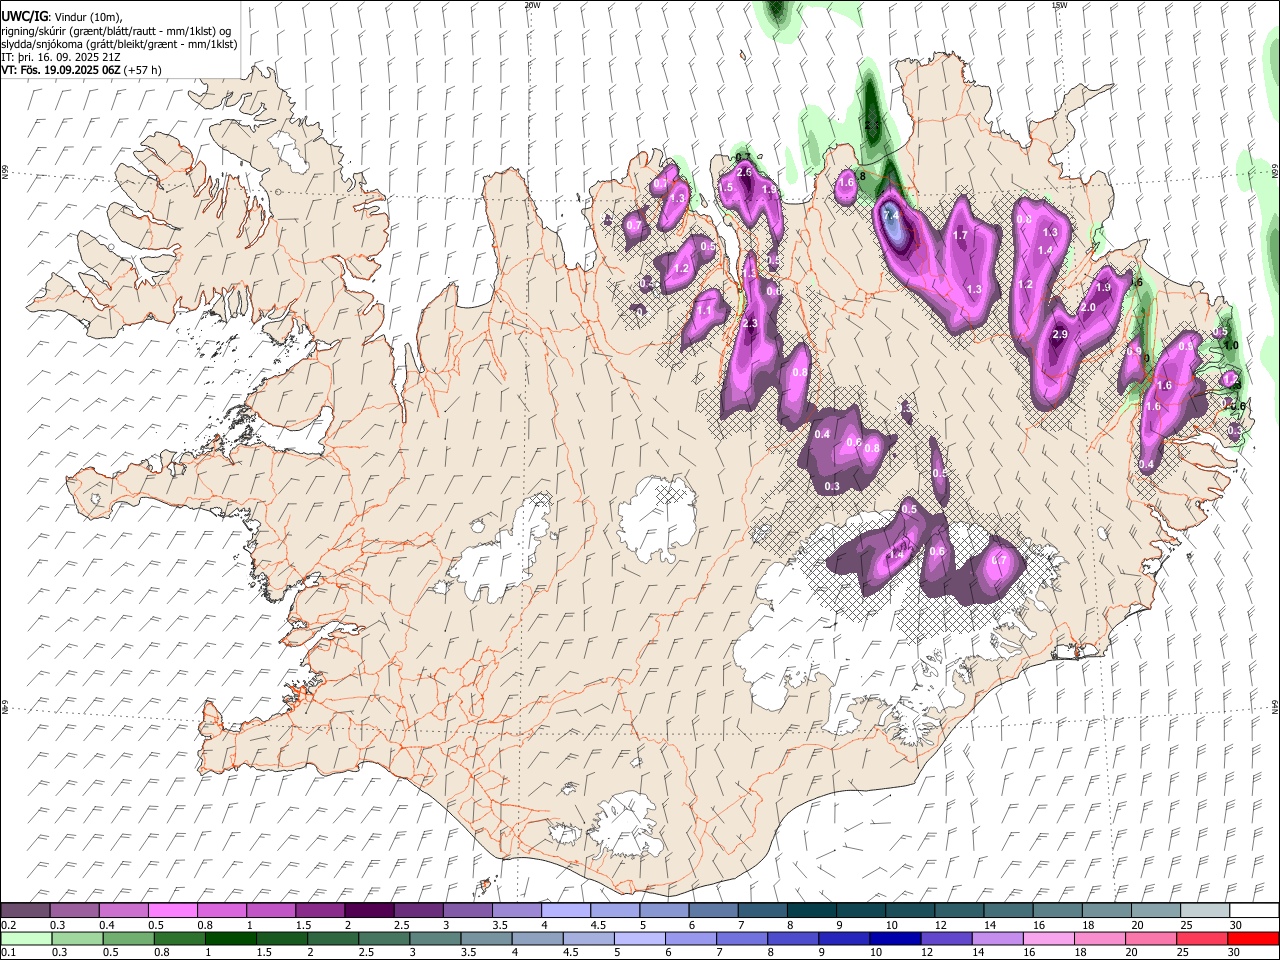Screen dimensions: 1280x960
Task: Click the 1.1 precipitation value on the map
Action: (704, 311)
